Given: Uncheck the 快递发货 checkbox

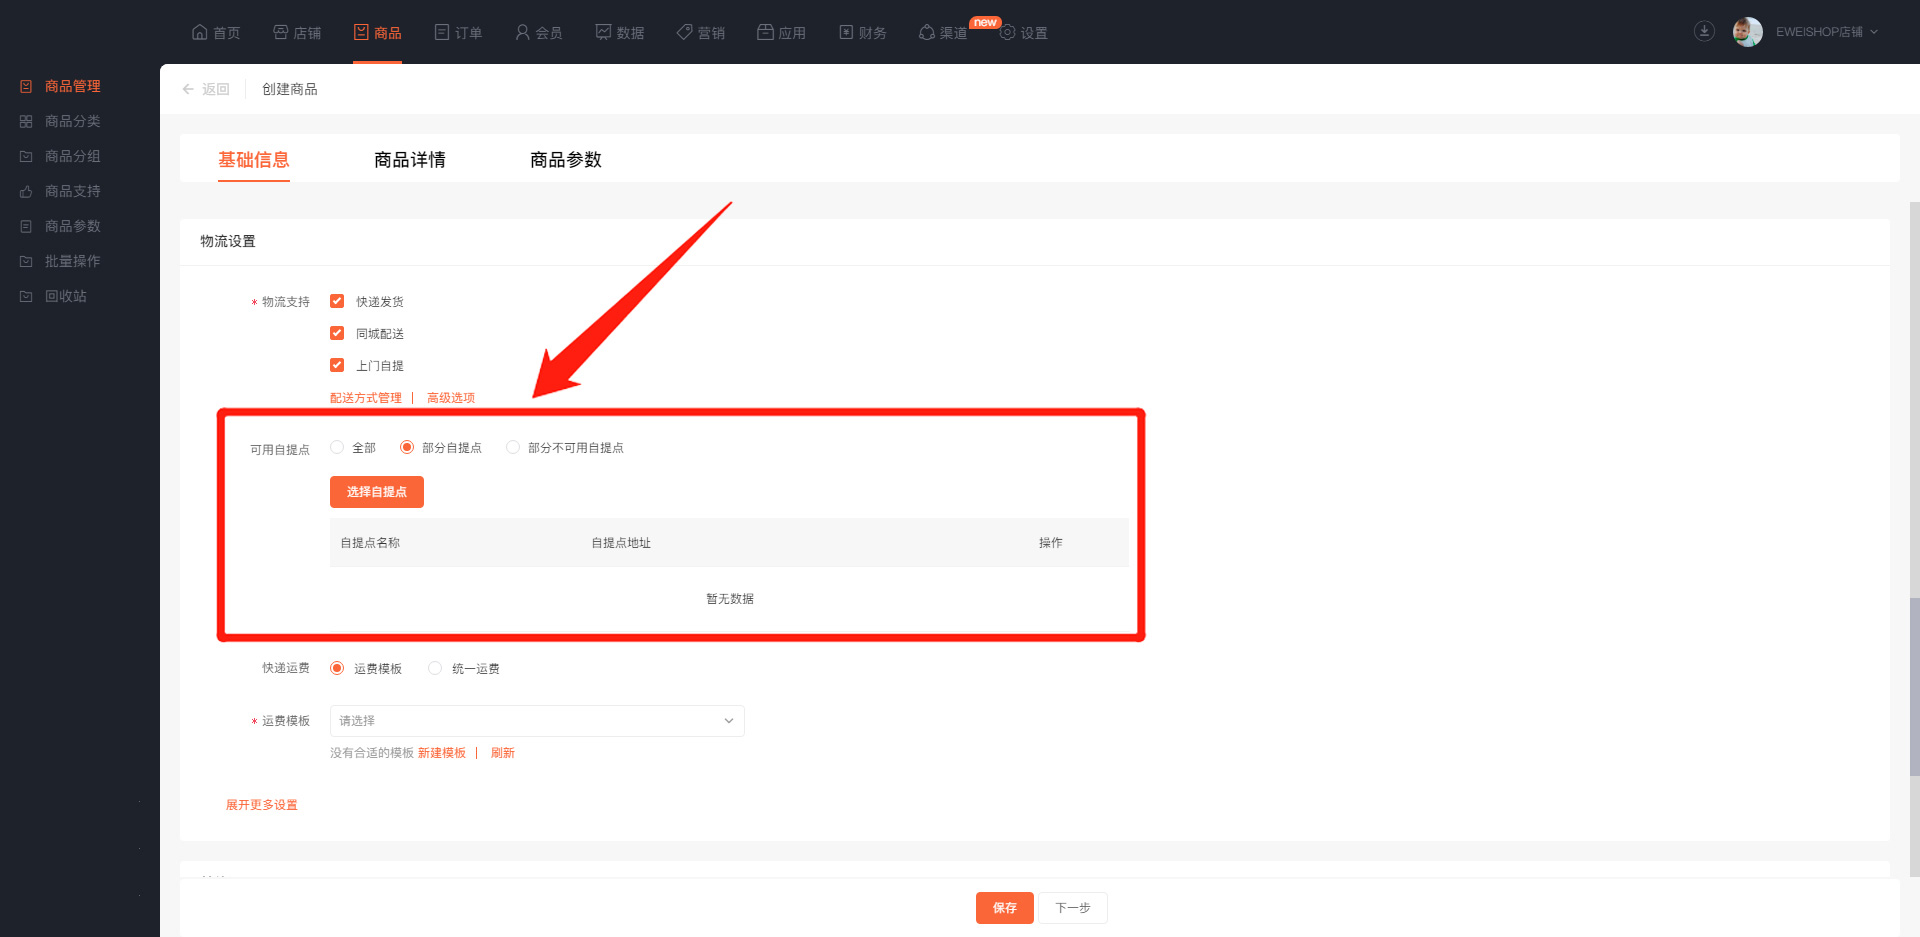Looking at the screenshot, I should [x=337, y=301].
